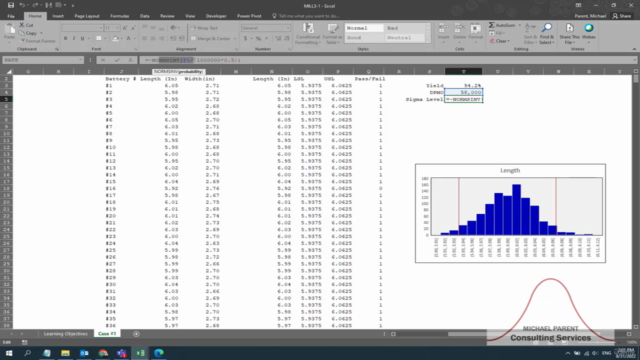Screen dimensions: 640x360
Task: Click the AutoSum sigma icon
Action: [491, 25]
